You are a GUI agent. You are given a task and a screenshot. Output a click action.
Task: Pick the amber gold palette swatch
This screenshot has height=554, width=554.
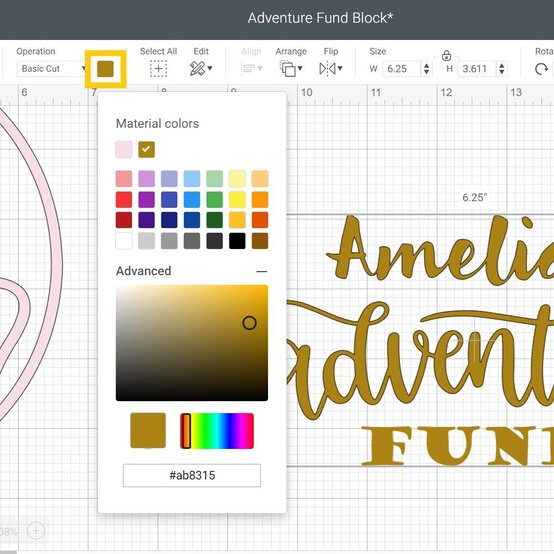pyautogui.click(x=237, y=220)
